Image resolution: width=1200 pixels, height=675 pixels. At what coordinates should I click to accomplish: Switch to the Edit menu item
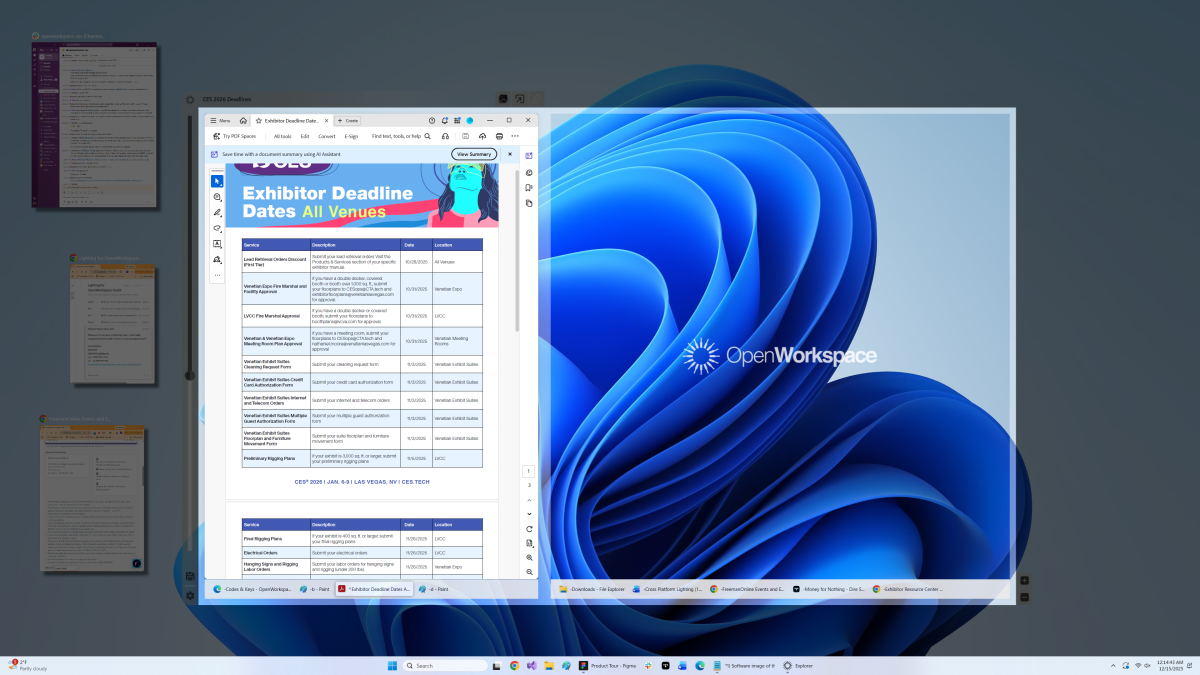click(305, 136)
